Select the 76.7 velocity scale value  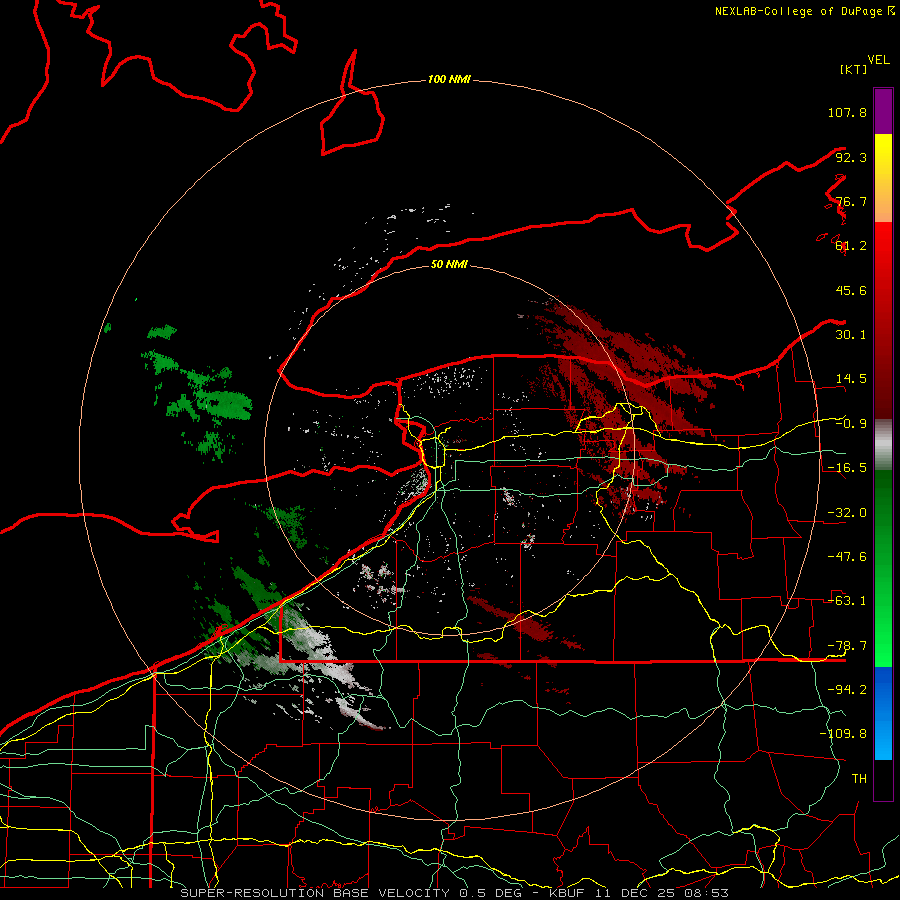(x=851, y=201)
